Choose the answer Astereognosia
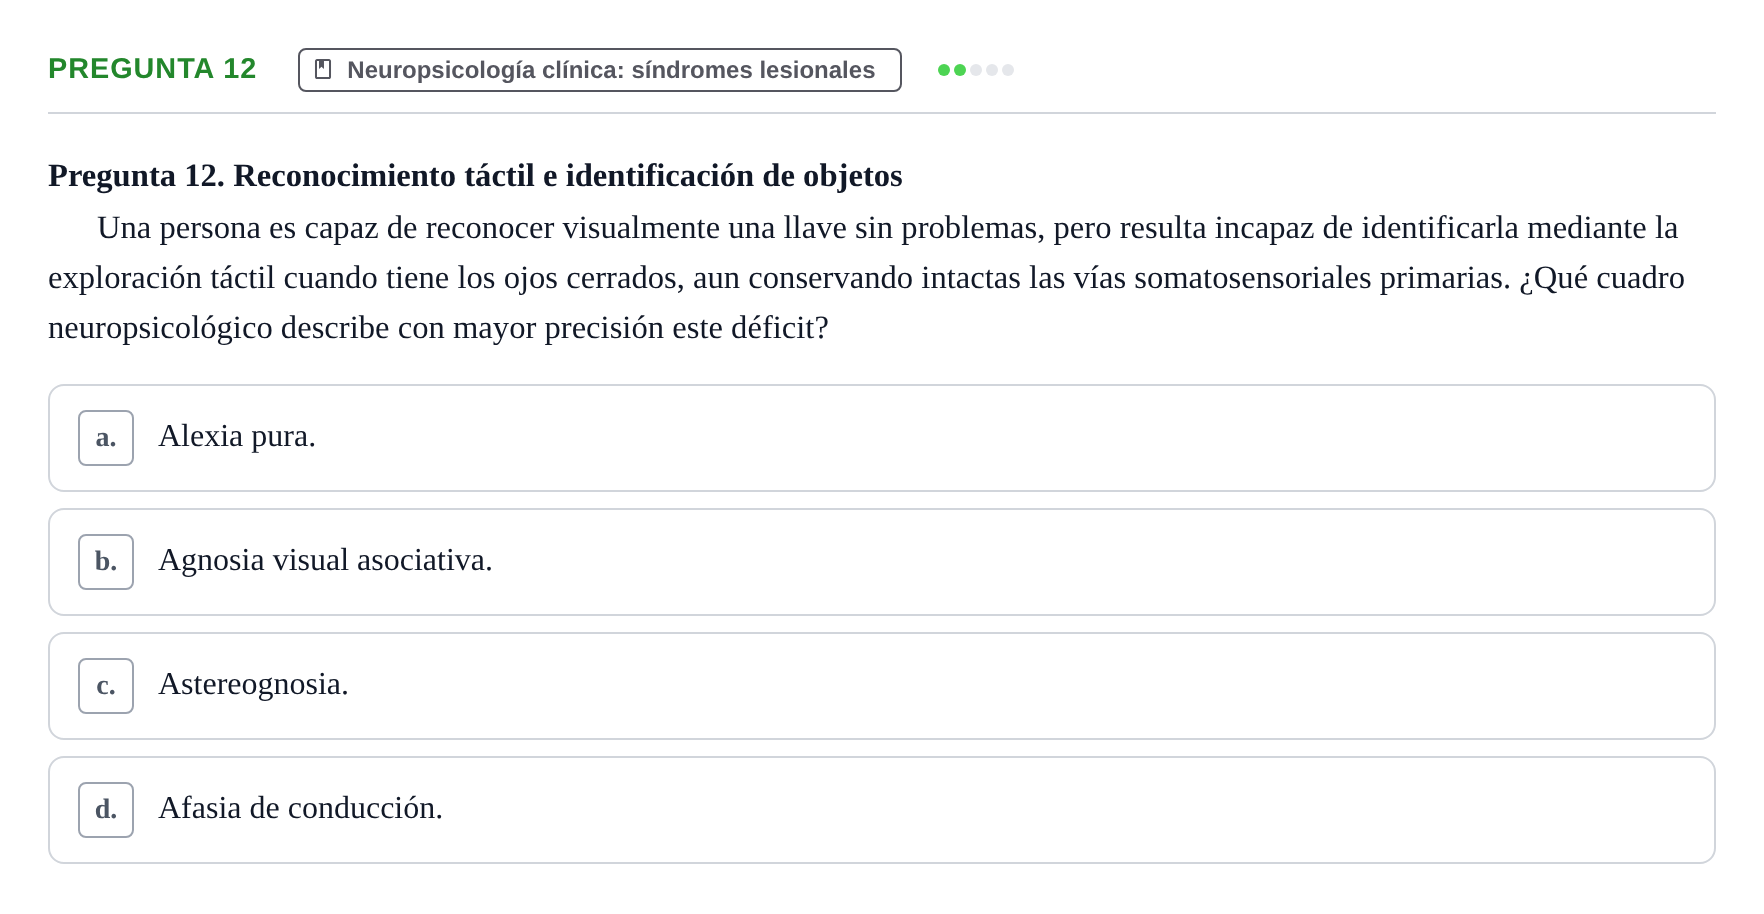1764x914 pixels. pos(882,686)
